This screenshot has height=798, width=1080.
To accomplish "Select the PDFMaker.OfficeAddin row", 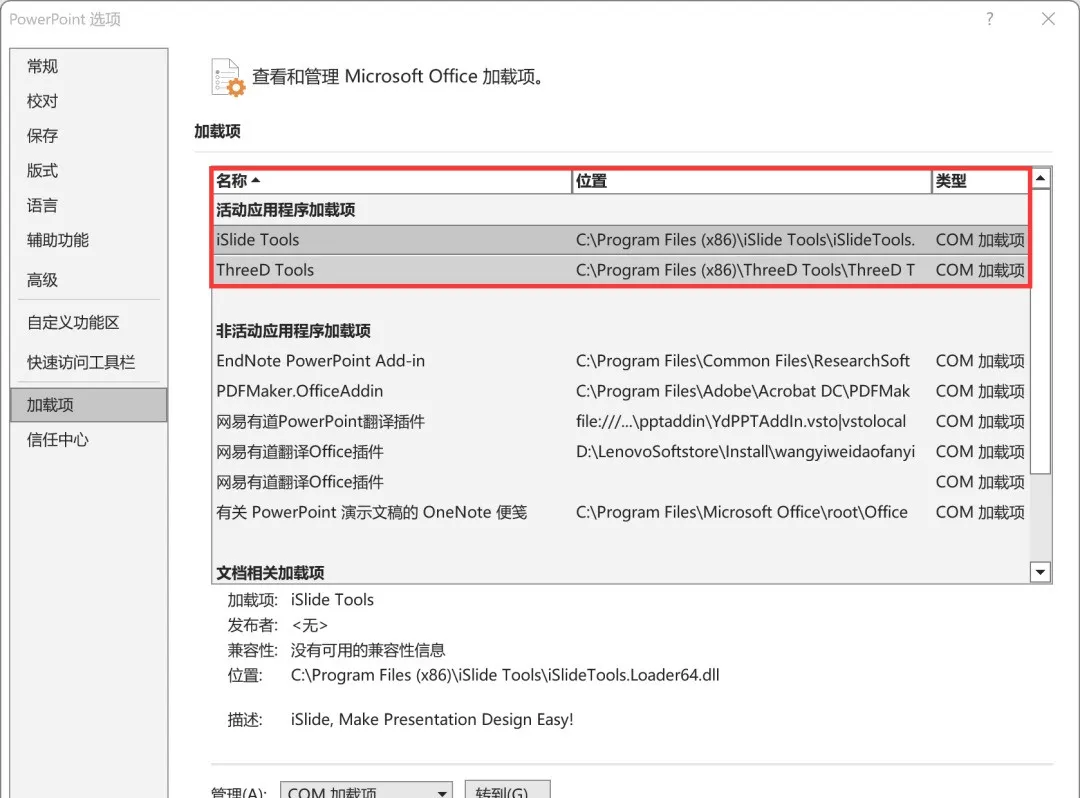I will click(621, 391).
